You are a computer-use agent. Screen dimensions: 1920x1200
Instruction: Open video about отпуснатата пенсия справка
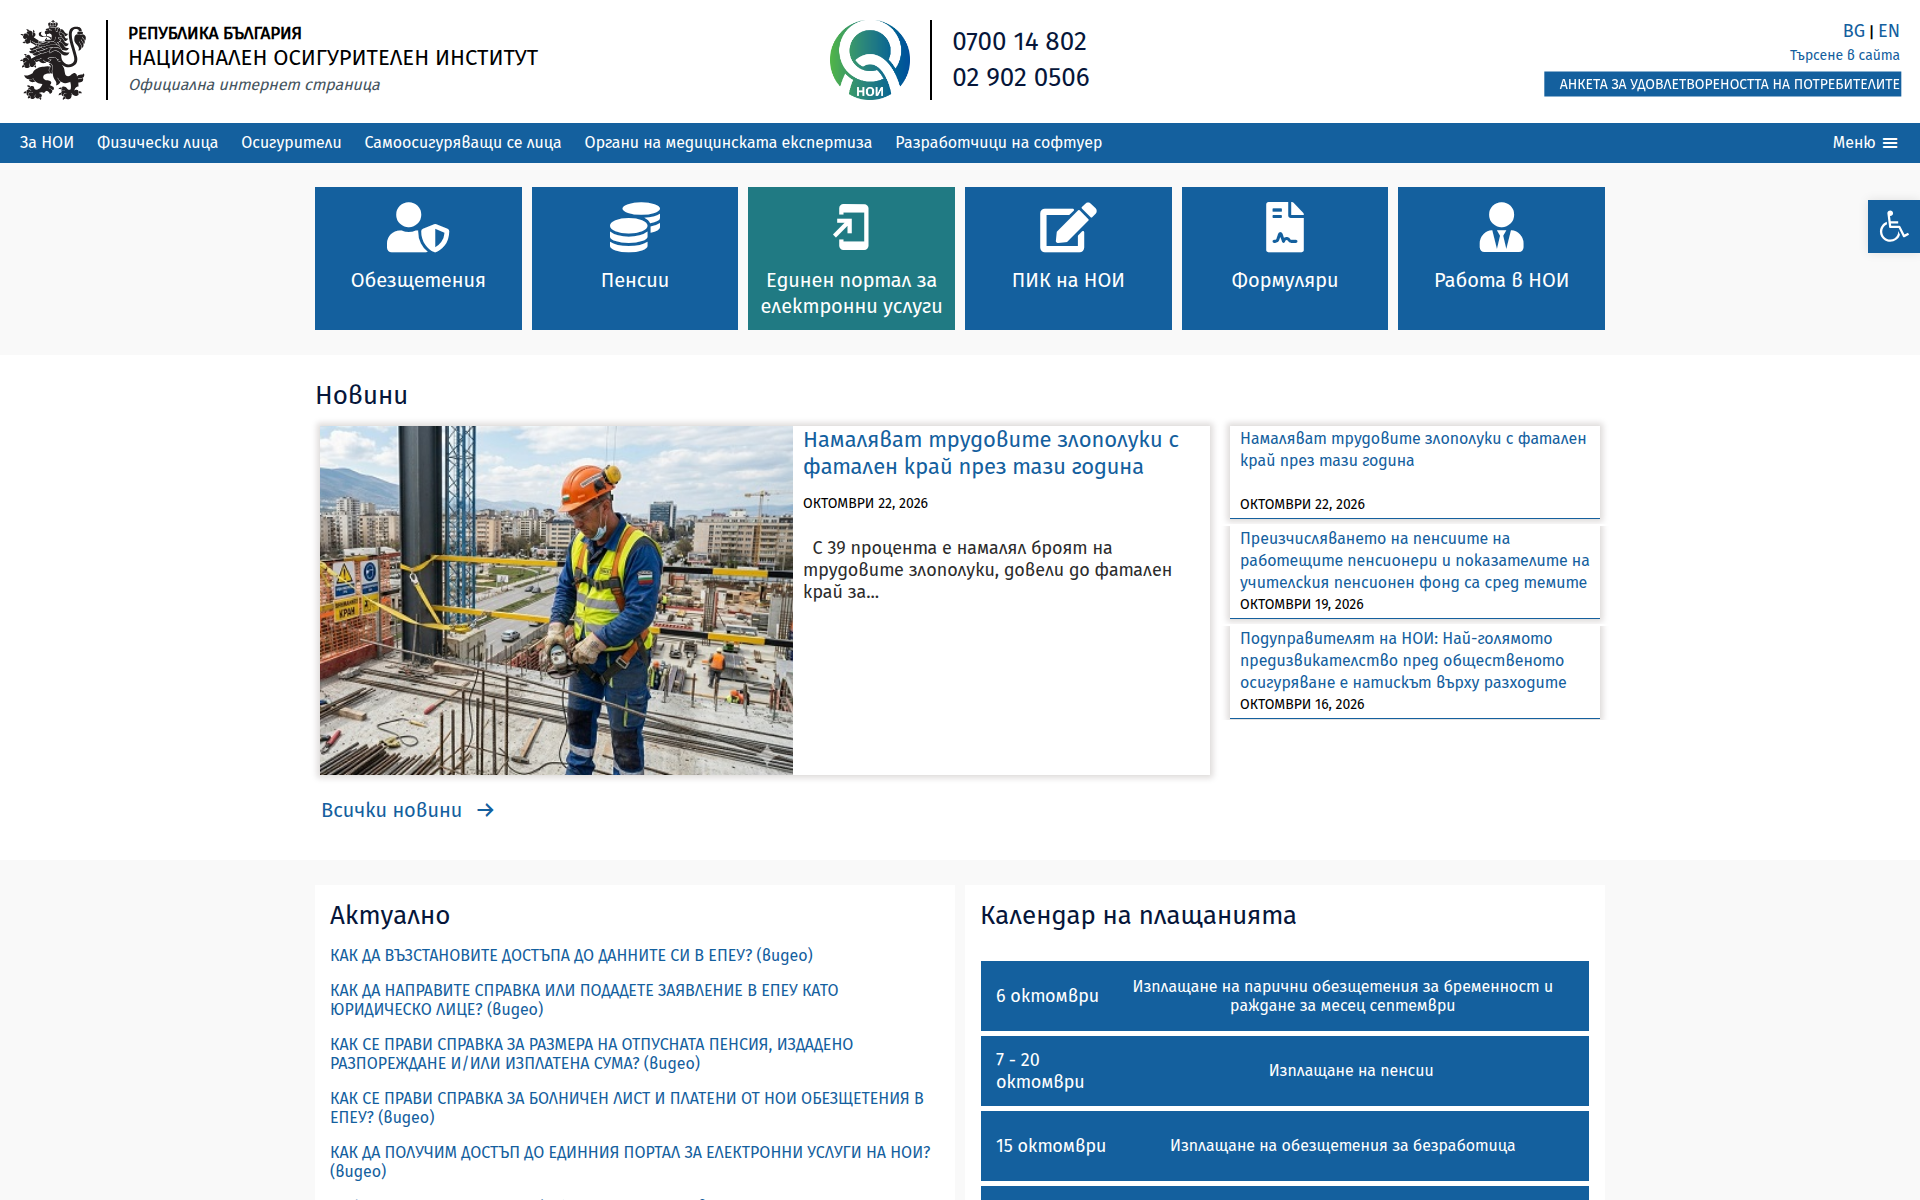(x=591, y=1054)
